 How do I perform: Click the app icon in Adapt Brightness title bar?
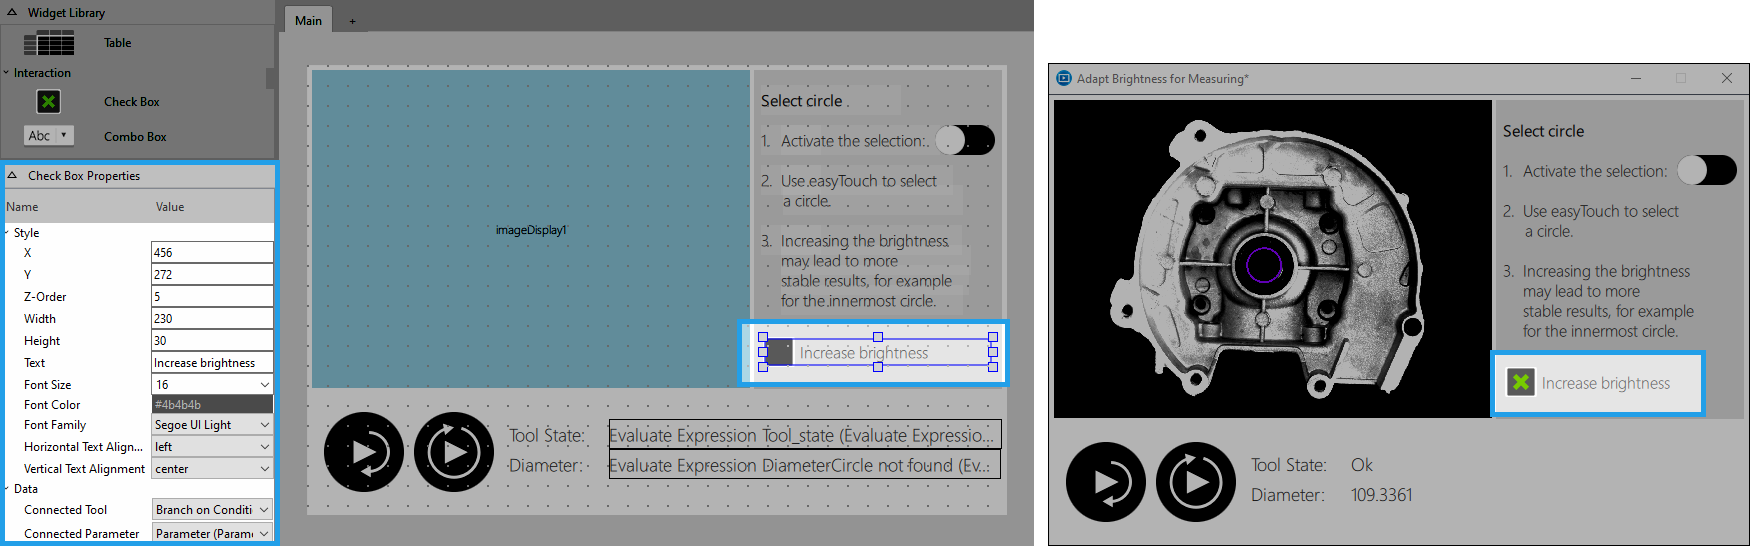pos(1064,78)
